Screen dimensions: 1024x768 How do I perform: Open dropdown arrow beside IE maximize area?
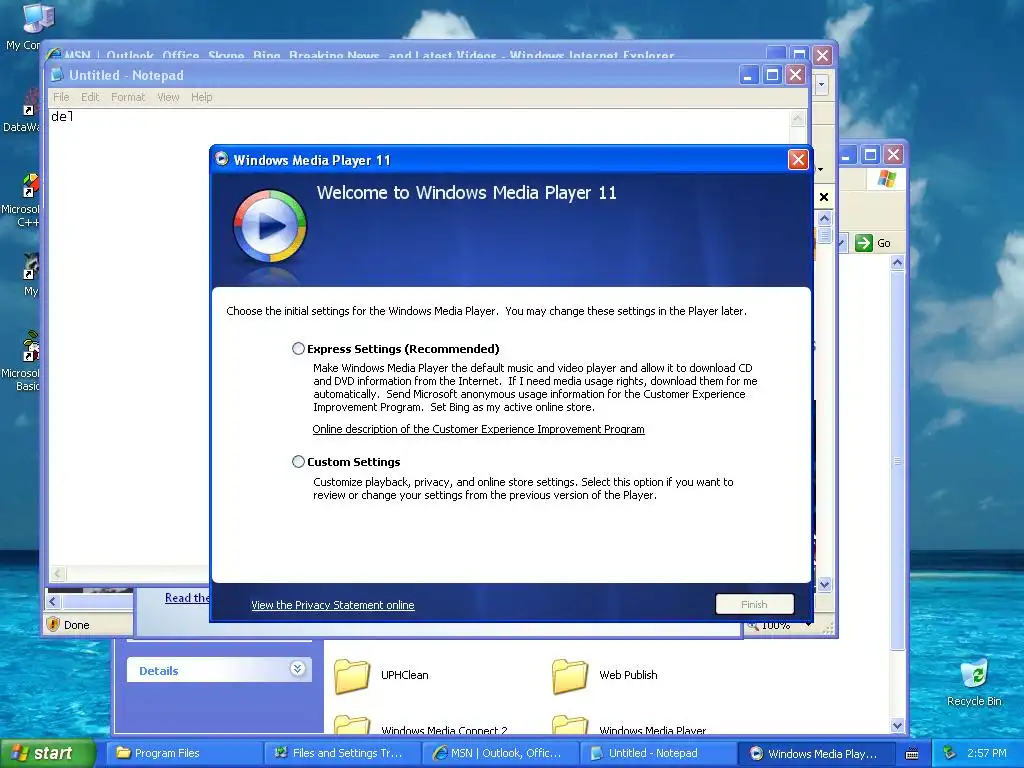(822, 84)
